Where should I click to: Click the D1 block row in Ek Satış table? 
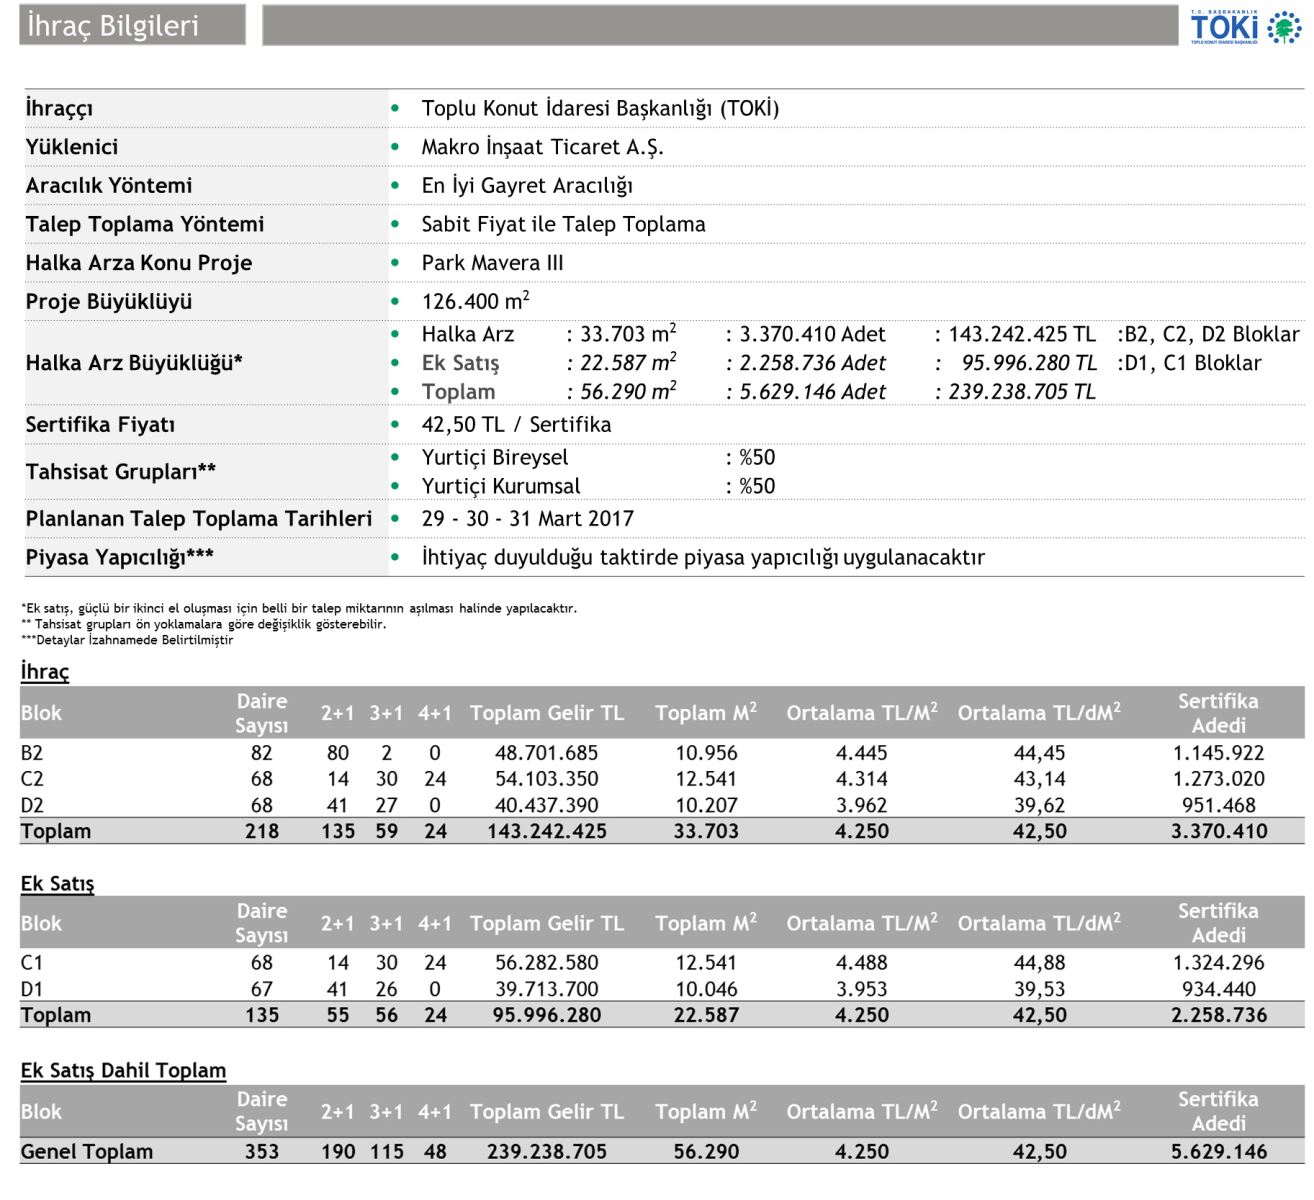(x=32, y=989)
